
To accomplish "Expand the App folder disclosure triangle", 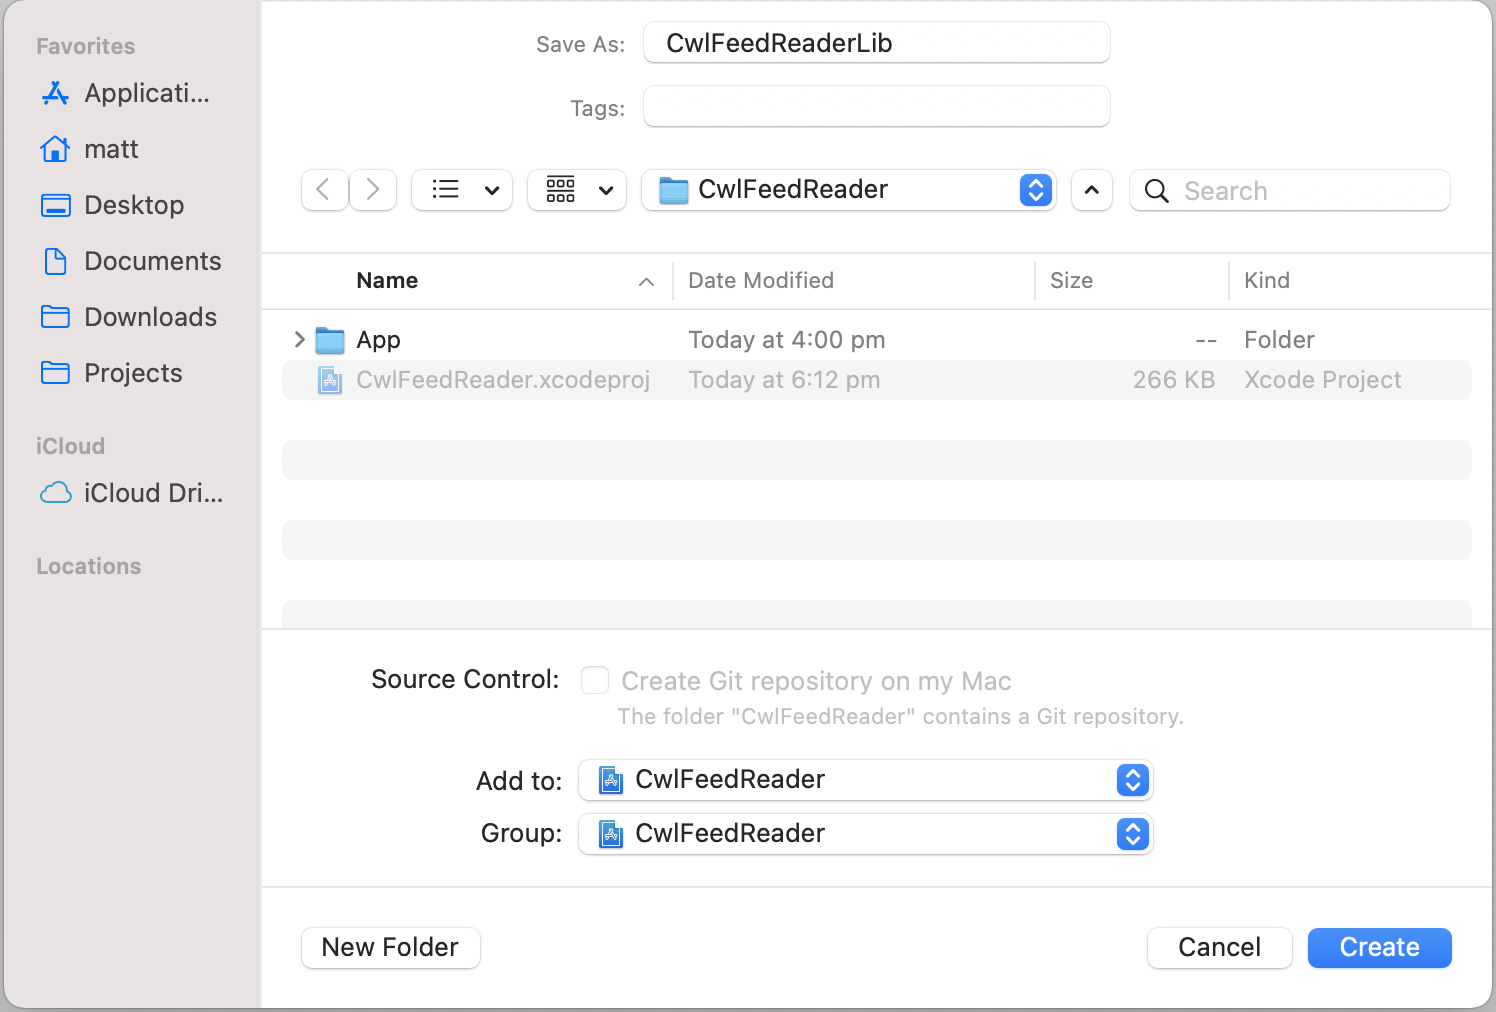I will [299, 340].
